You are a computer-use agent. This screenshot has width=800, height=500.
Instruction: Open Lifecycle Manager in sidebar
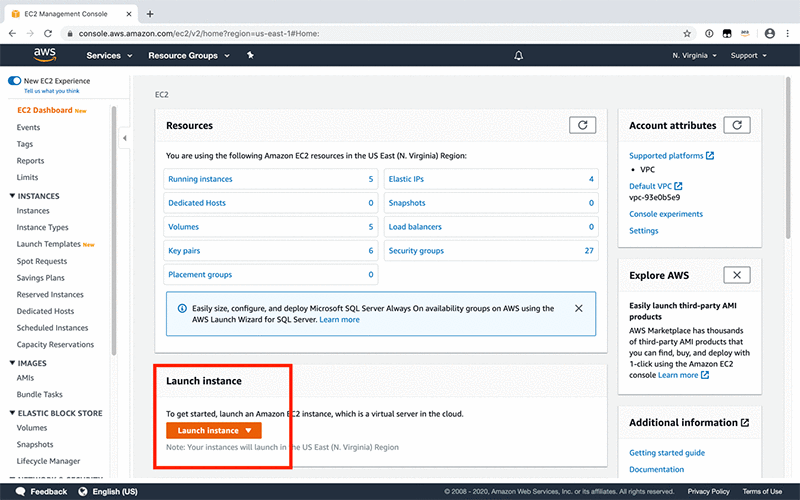coord(48,461)
